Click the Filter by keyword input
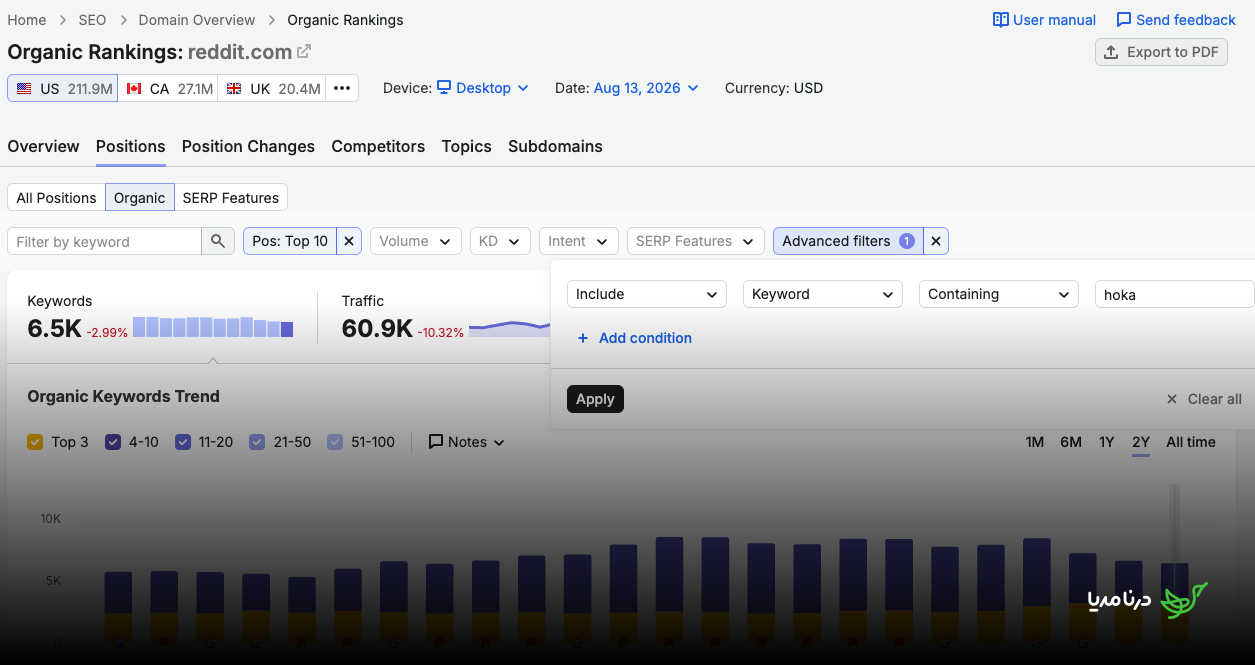Screen dimensions: 1255x665 coord(105,241)
